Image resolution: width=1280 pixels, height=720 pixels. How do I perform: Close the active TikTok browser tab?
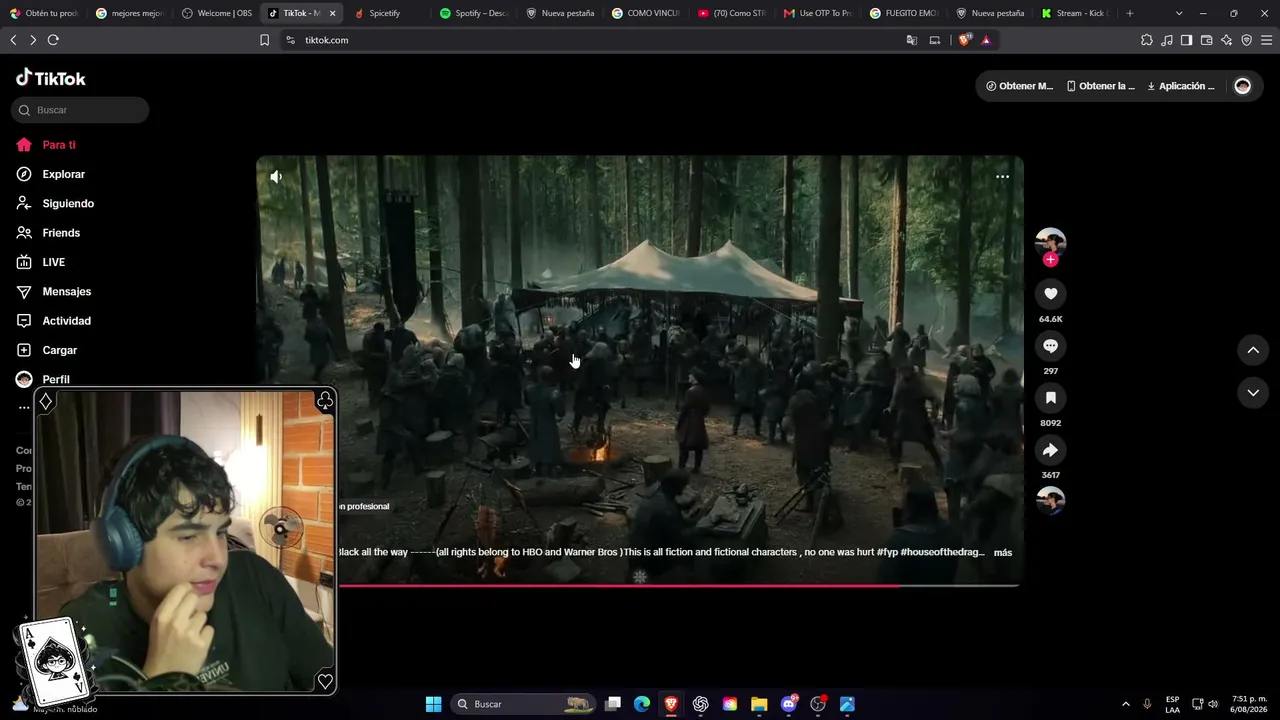click(332, 13)
